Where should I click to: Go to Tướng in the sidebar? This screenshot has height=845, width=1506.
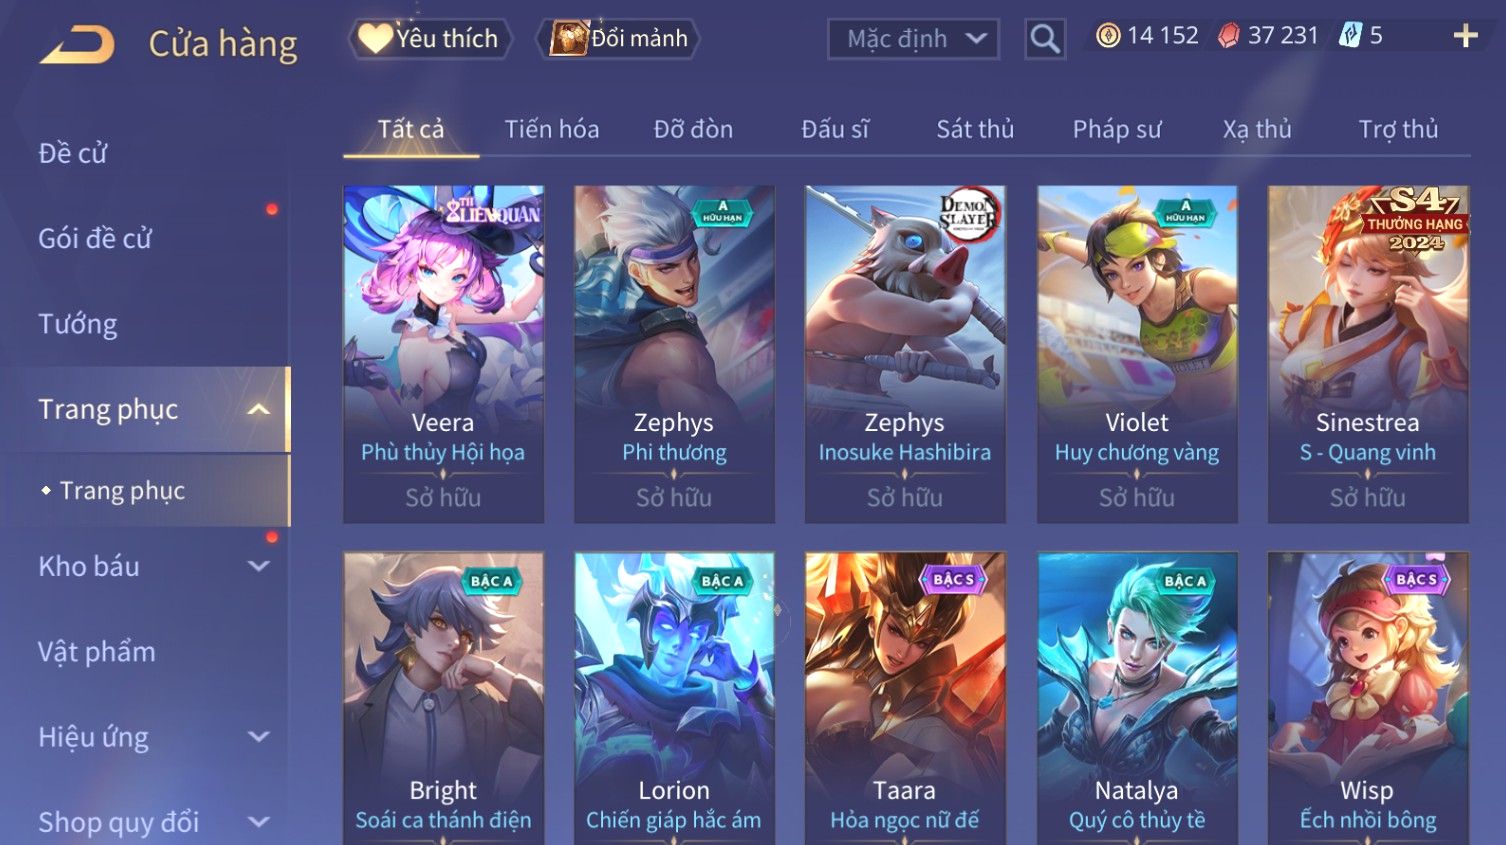click(x=77, y=324)
